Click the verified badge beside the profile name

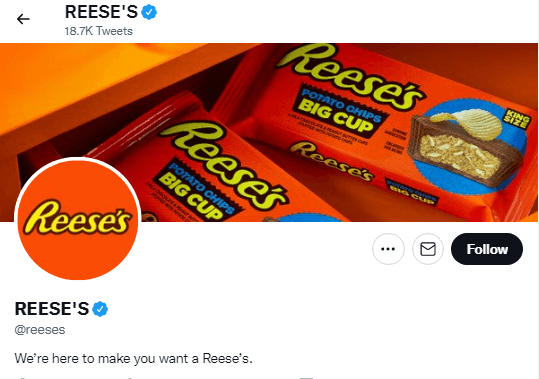[x=100, y=309]
